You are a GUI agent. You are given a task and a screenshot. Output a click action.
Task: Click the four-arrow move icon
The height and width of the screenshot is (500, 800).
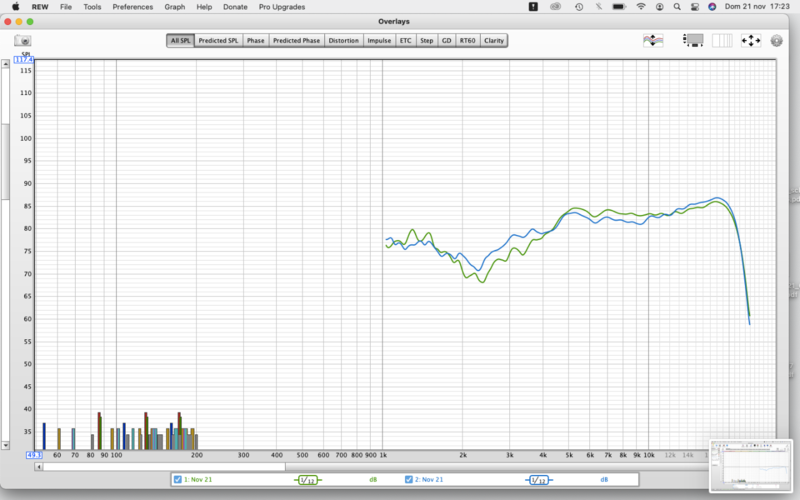click(750, 41)
